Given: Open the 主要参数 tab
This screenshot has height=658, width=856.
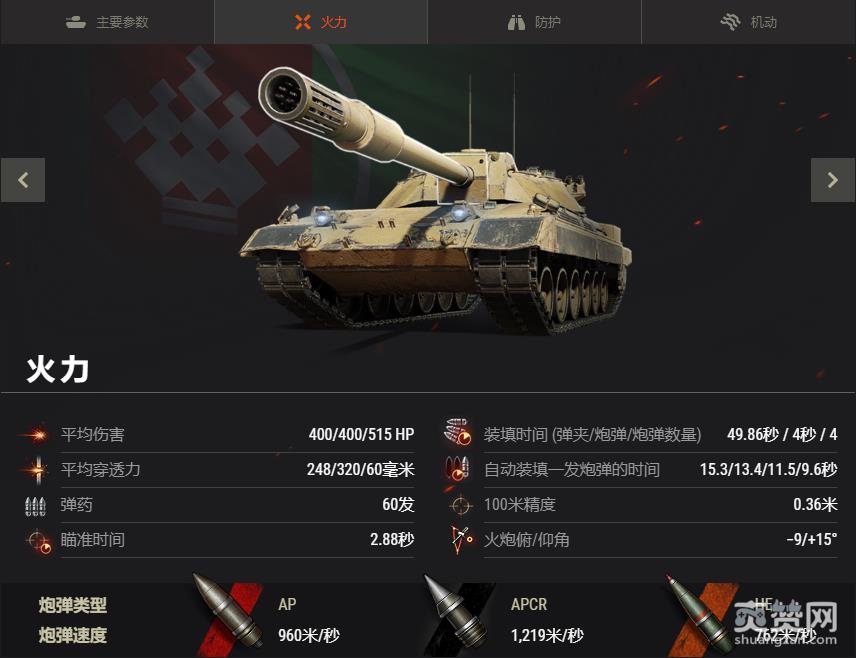Looking at the screenshot, I should (x=107, y=22).
